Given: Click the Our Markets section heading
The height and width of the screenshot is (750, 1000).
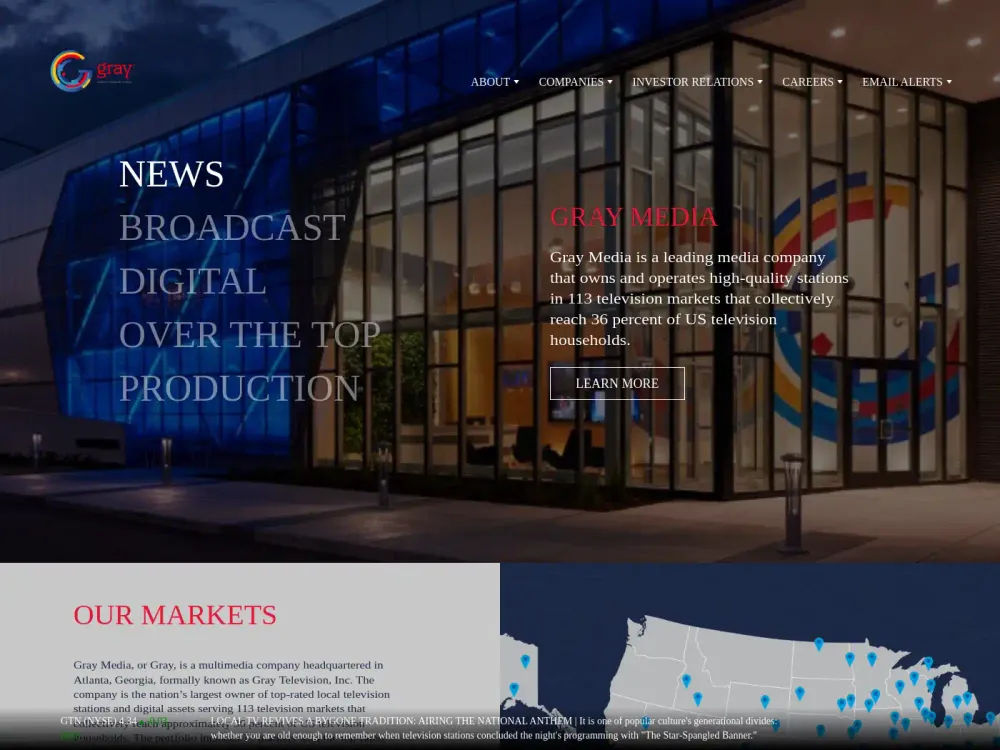Looking at the screenshot, I should pos(175,614).
